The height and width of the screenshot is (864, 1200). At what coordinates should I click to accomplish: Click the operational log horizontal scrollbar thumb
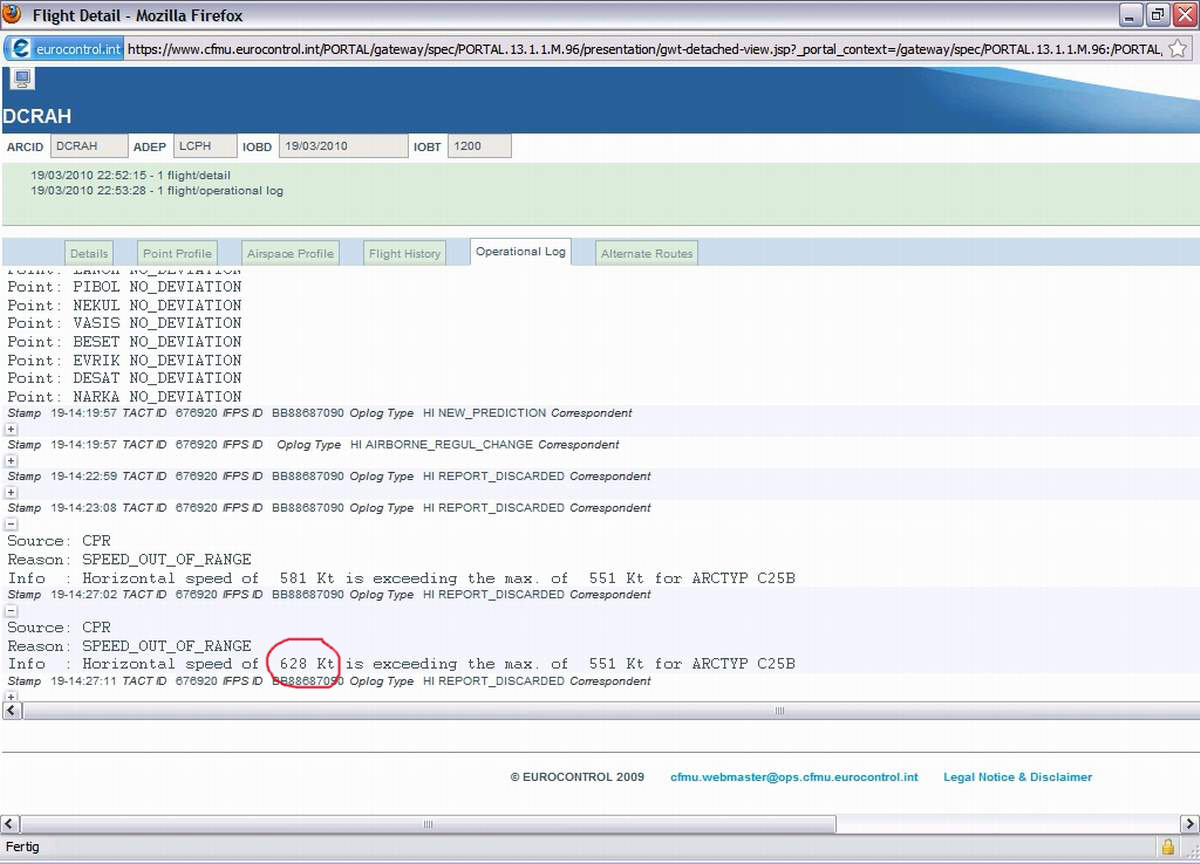778,710
